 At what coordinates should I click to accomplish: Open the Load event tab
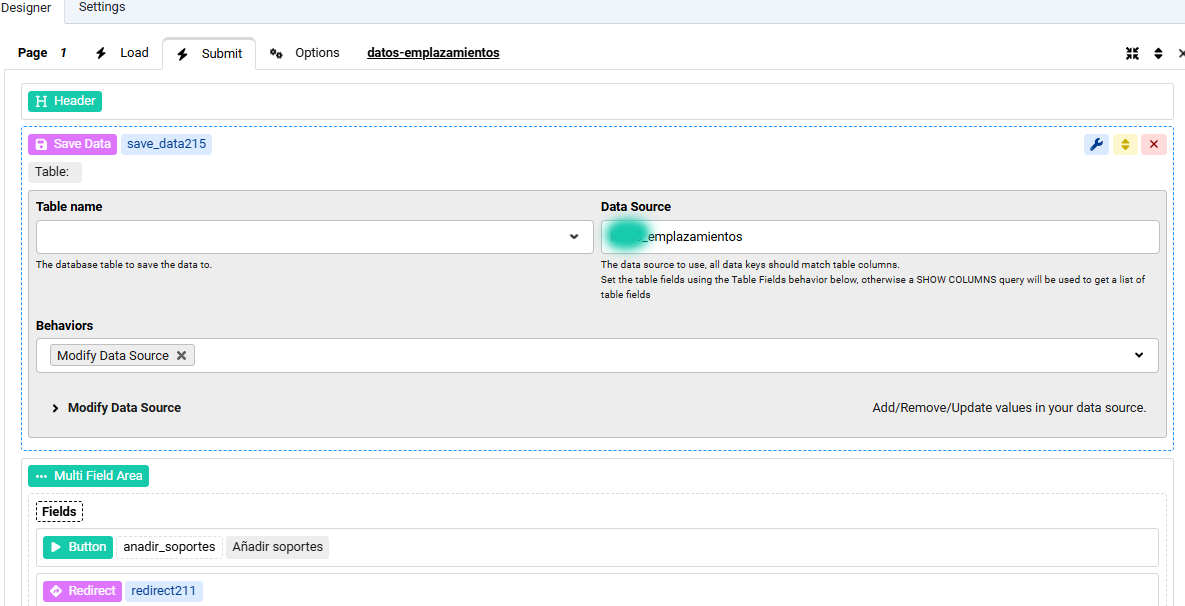click(x=122, y=53)
